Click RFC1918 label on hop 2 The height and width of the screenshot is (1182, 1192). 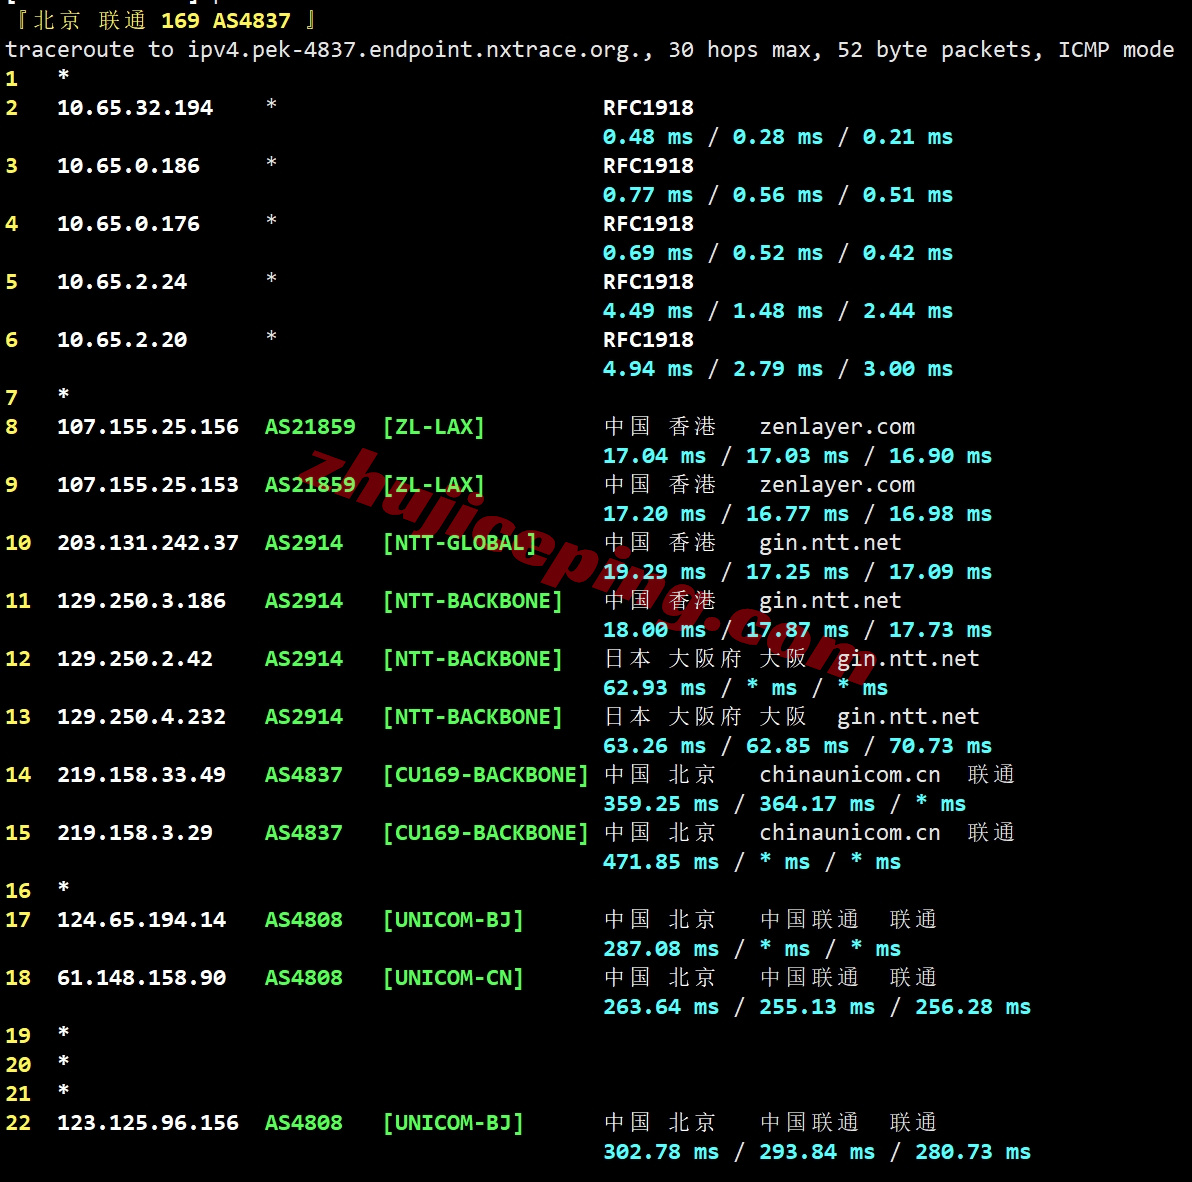tap(648, 108)
